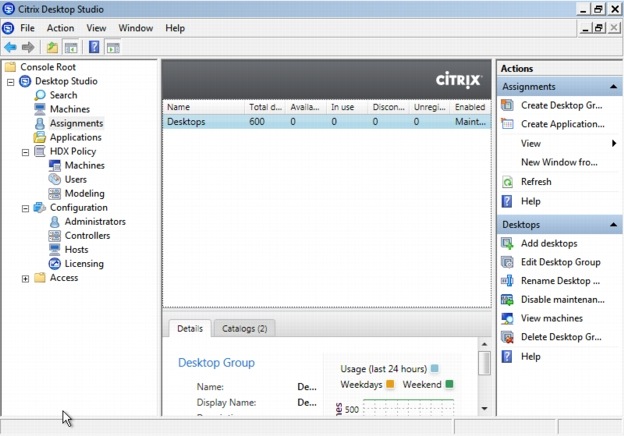The width and height of the screenshot is (624, 436).
Task: Click the Up one level folder icon
Action: (52, 48)
